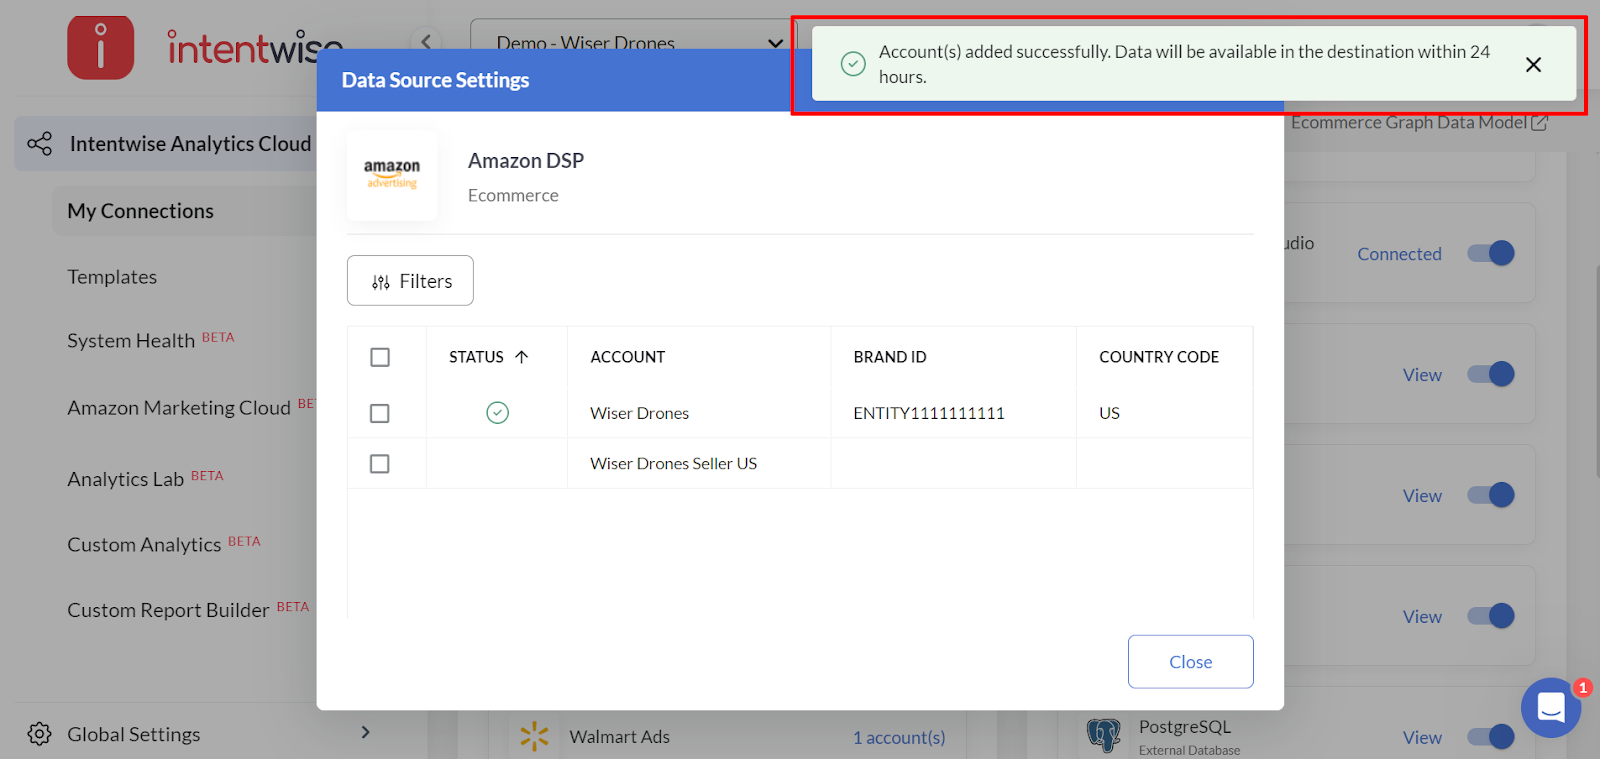Screen dimensions: 1600x759
Task: Toggle off the Connected data source switch
Action: [x=1490, y=254]
